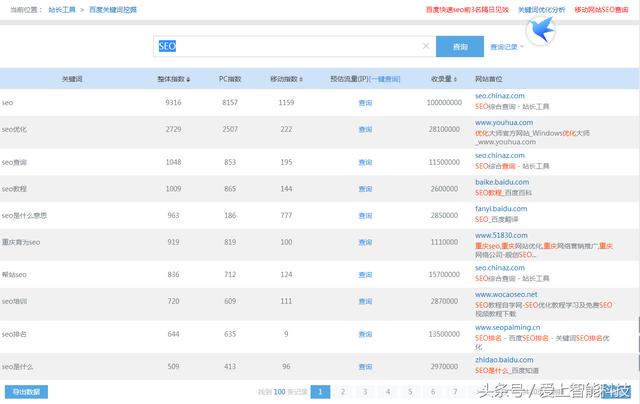
Task: Open zhidao.baidu.com site link
Action: [x=504, y=360]
